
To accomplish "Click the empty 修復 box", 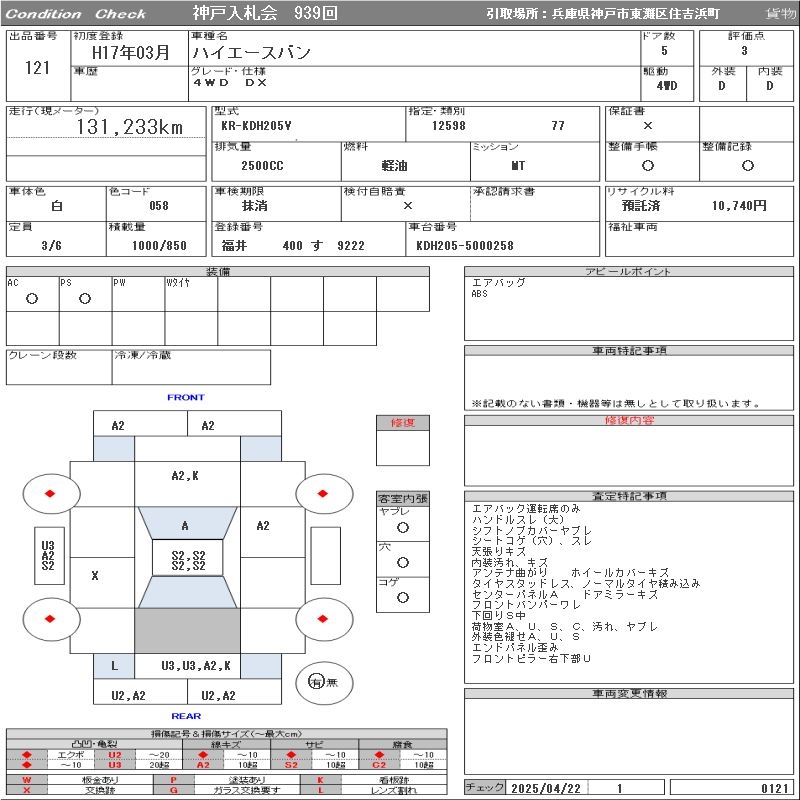I will [x=403, y=447].
